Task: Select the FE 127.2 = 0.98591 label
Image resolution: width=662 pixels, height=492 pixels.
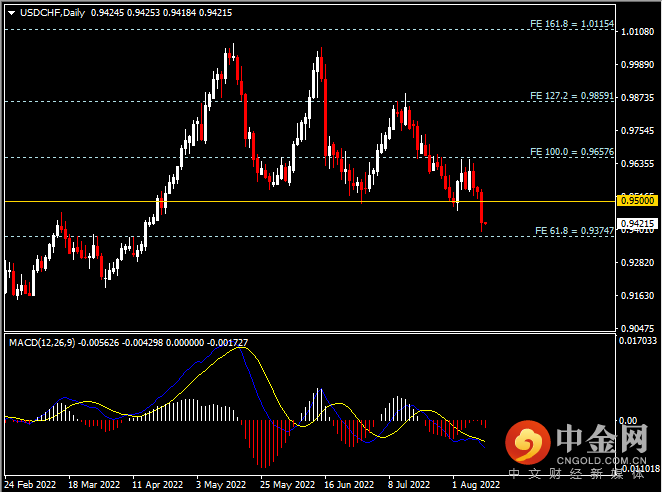Action: pyautogui.click(x=572, y=96)
